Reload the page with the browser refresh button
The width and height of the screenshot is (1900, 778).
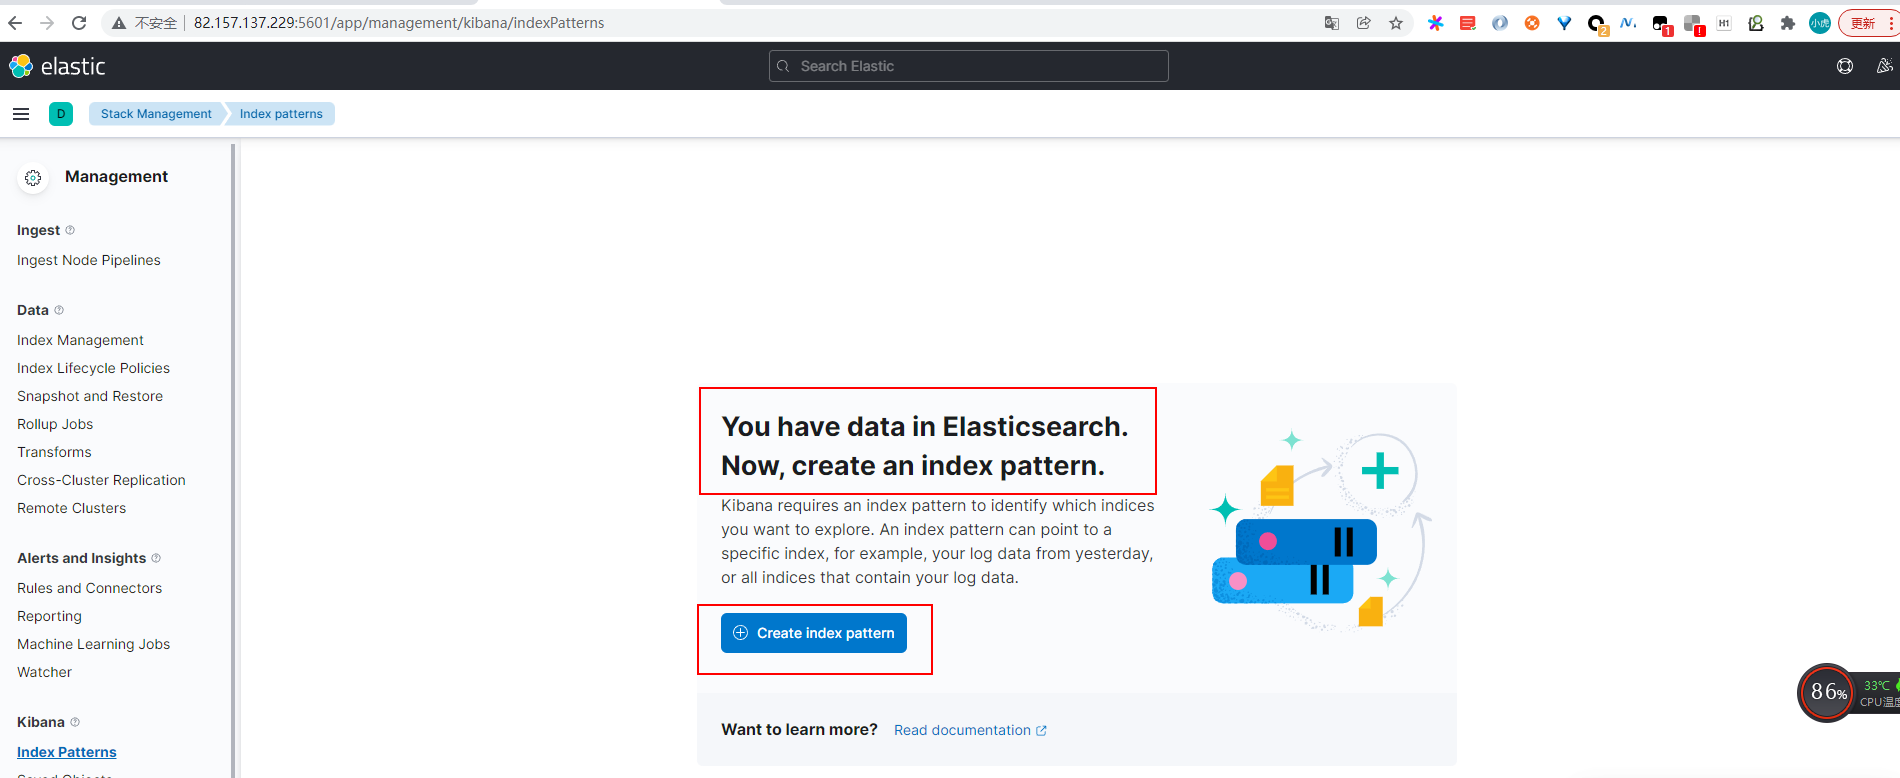click(79, 23)
